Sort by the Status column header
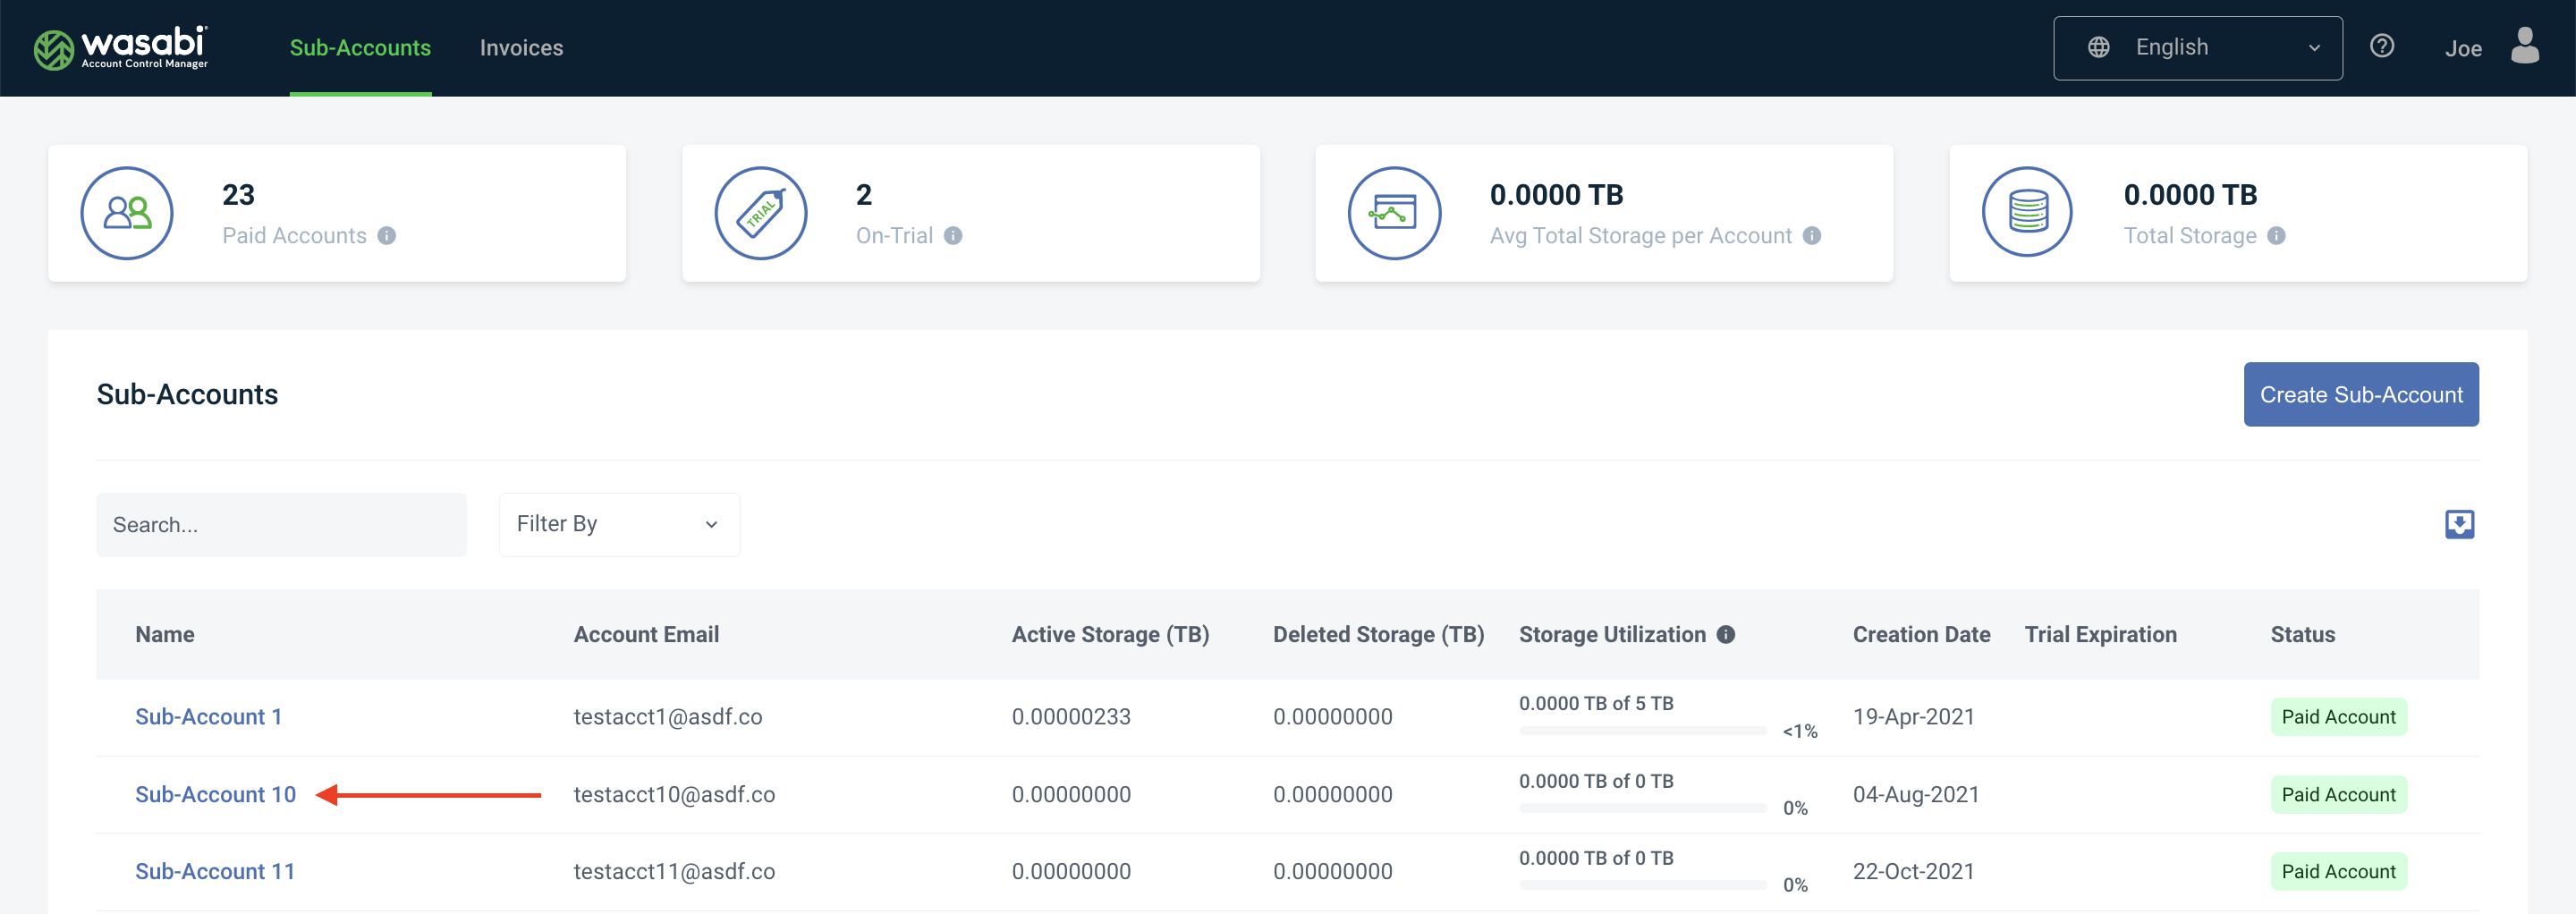The width and height of the screenshot is (2576, 914). tap(2302, 634)
